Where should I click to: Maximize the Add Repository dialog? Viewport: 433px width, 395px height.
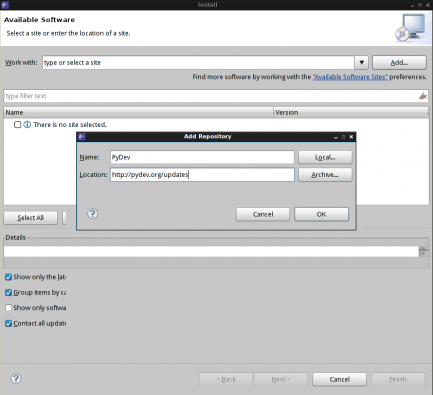point(343,137)
